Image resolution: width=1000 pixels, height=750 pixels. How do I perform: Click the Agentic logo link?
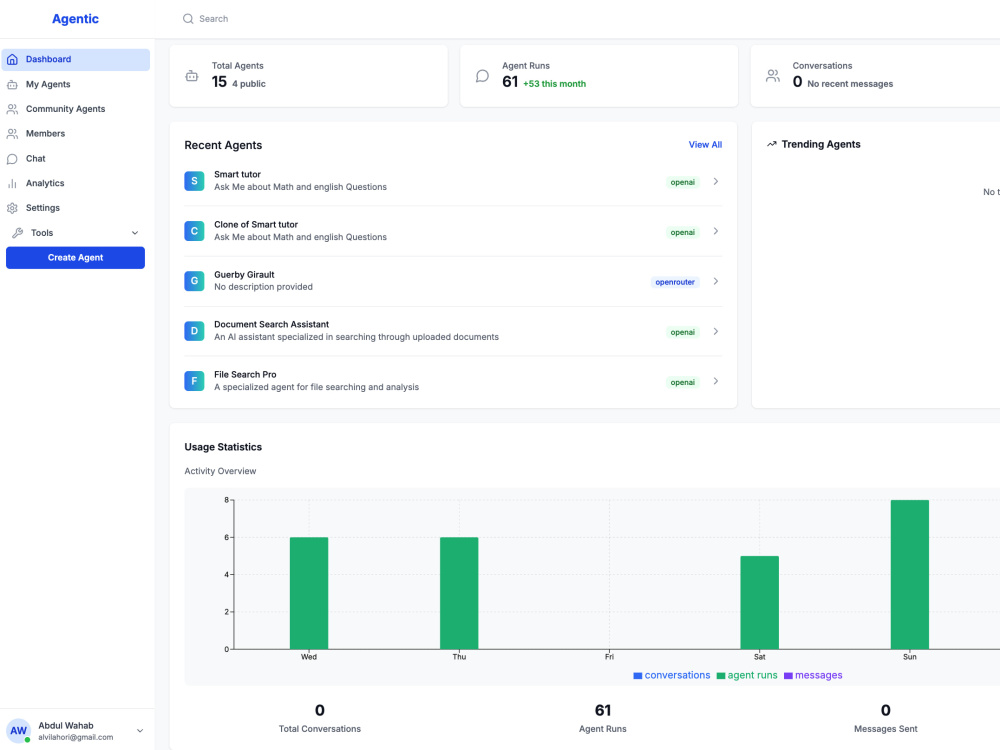pos(75,19)
